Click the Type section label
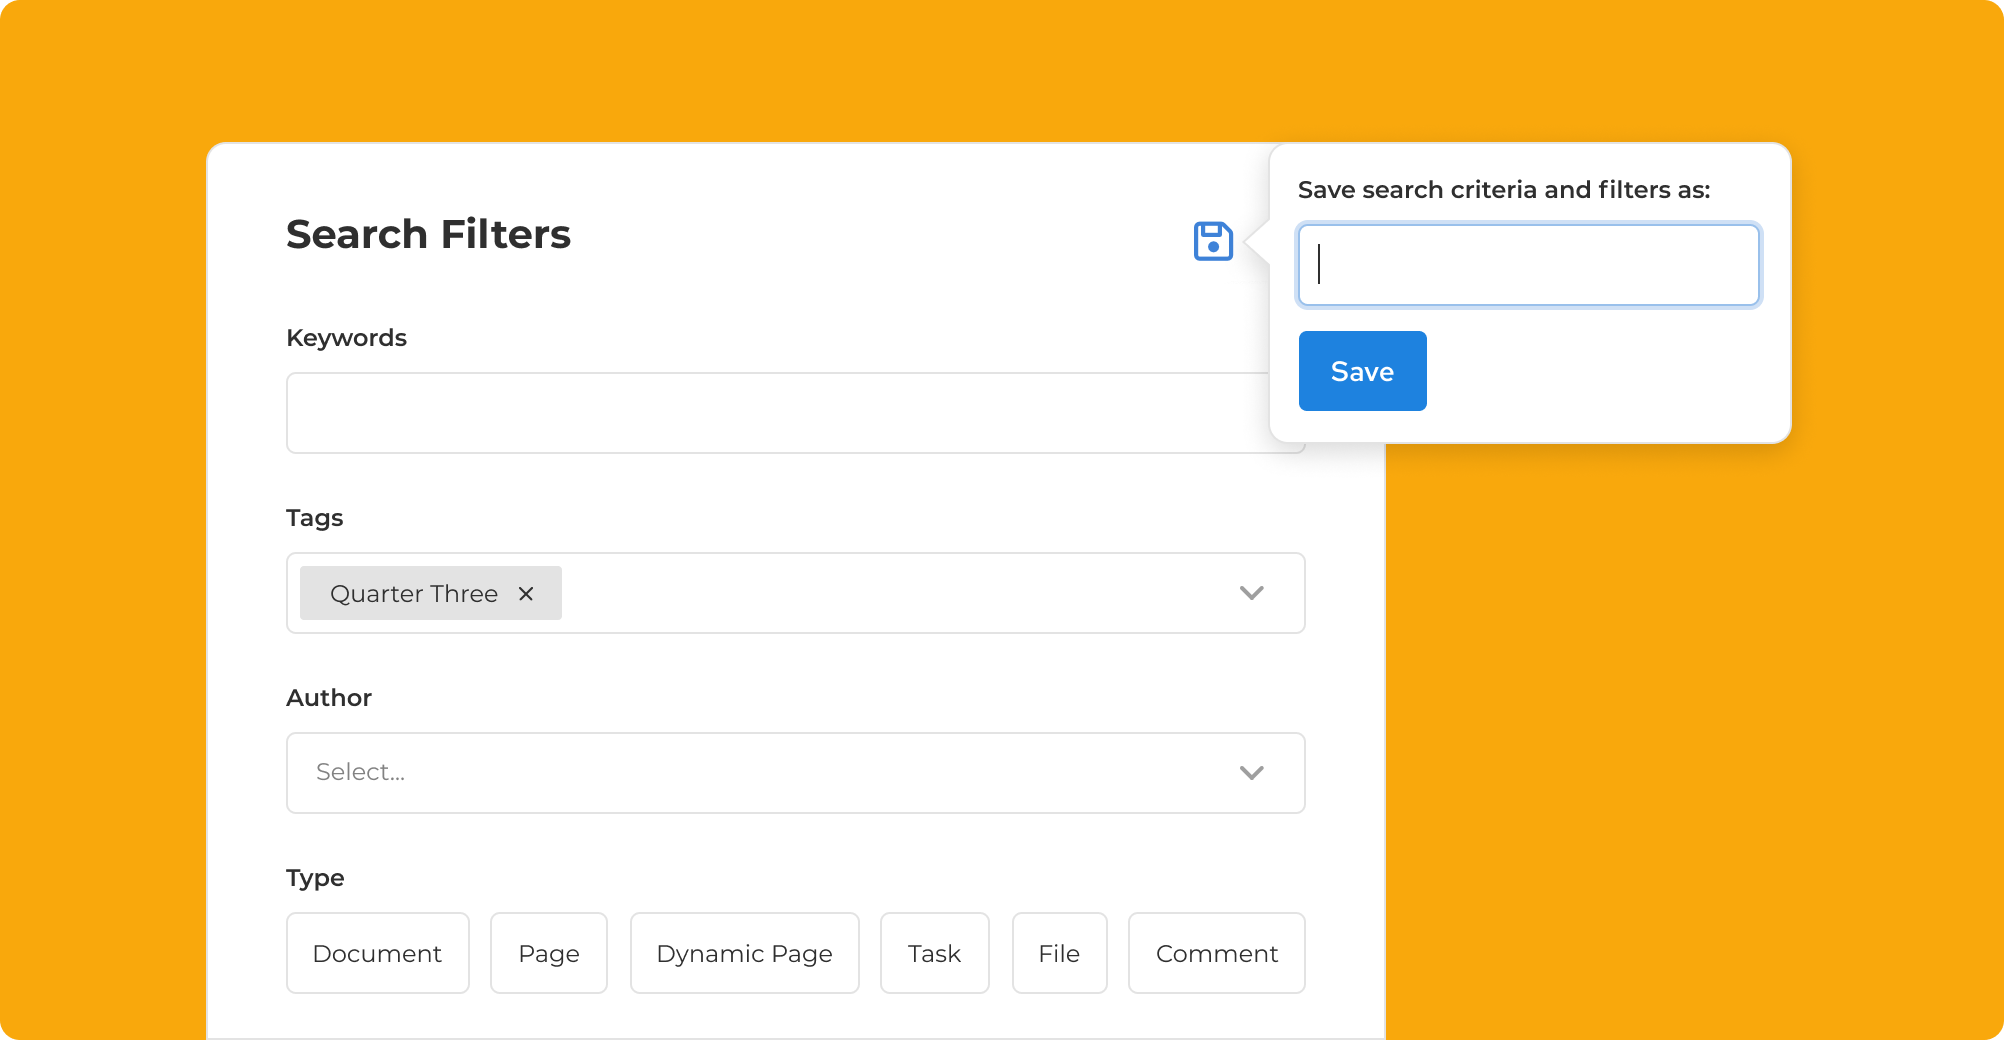The image size is (2004, 1040). tap(315, 878)
